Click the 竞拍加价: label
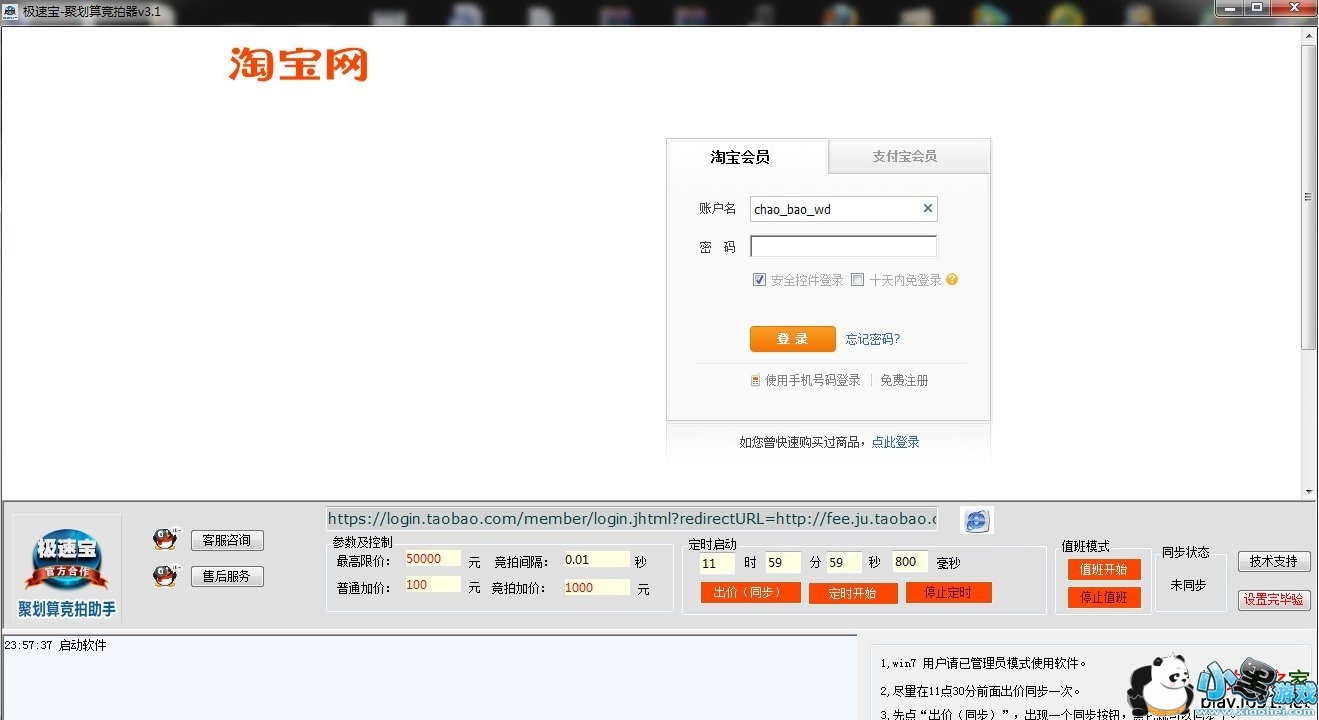1319x720 pixels. click(520, 589)
